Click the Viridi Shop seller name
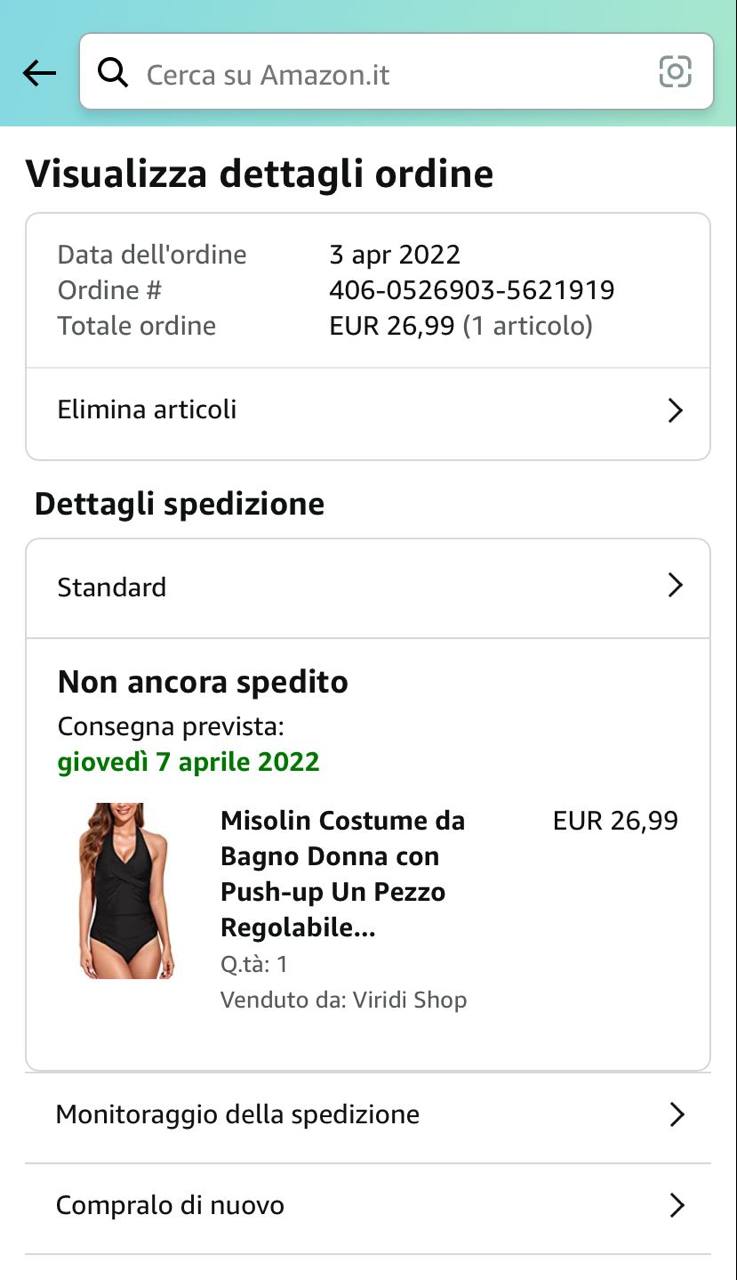 pos(409,999)
